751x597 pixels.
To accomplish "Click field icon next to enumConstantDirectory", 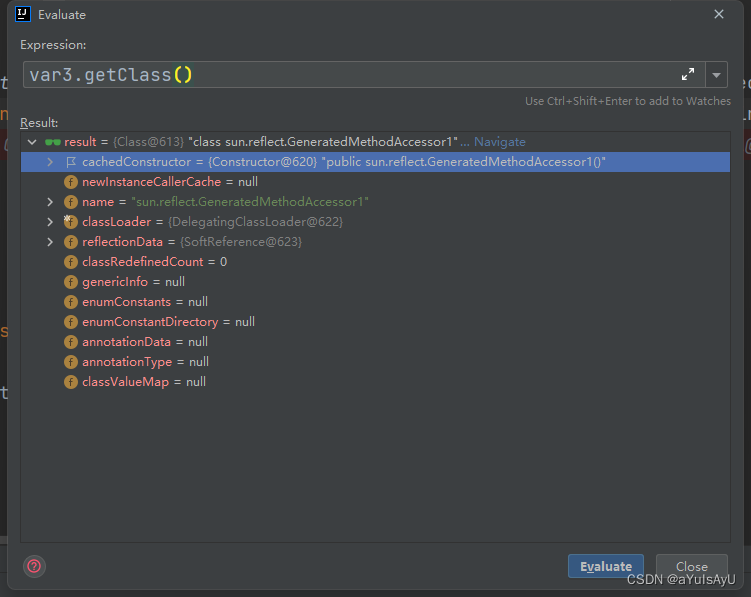I will tap(71, 322).
